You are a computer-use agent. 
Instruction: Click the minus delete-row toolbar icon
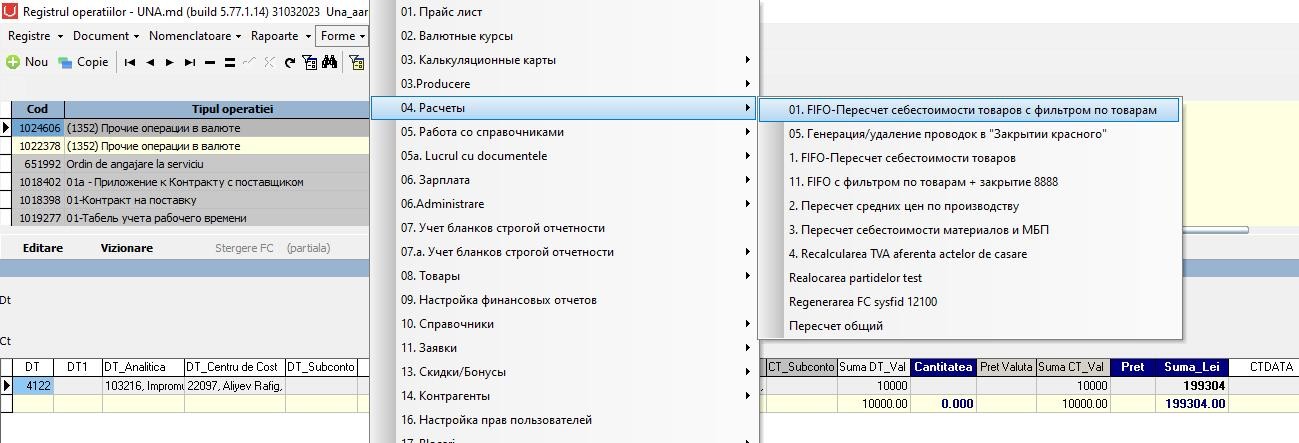coord(210,62)
